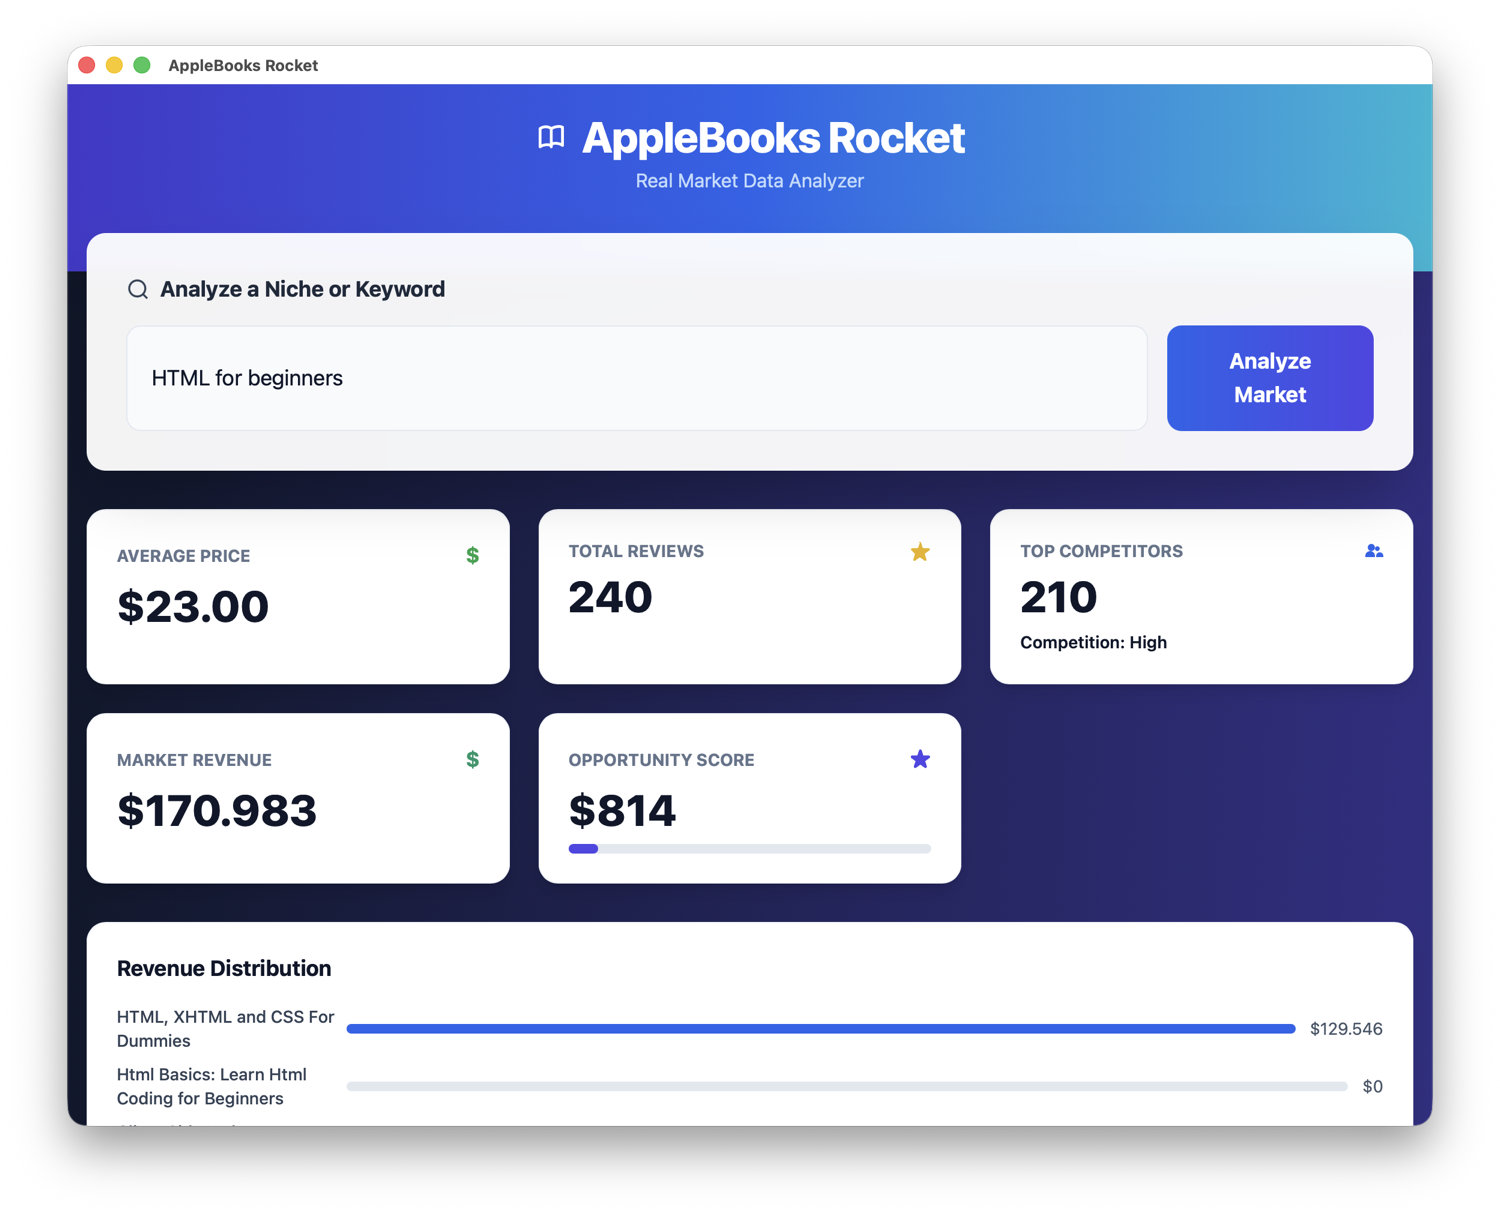Click the people icon in Top Competitors card

point(1373,551)
